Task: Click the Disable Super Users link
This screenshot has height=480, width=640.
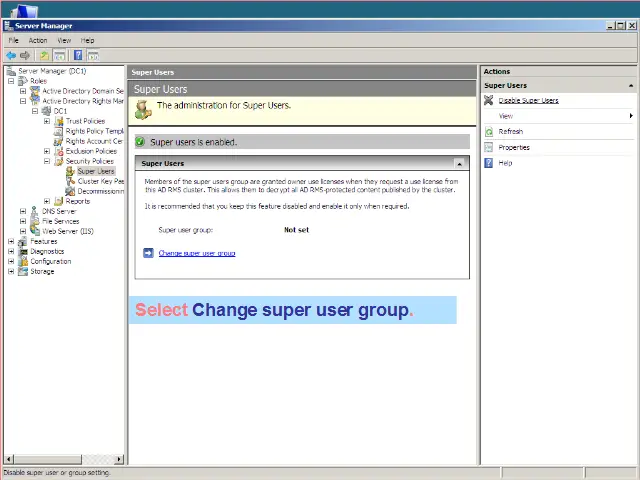Action: 528,100
